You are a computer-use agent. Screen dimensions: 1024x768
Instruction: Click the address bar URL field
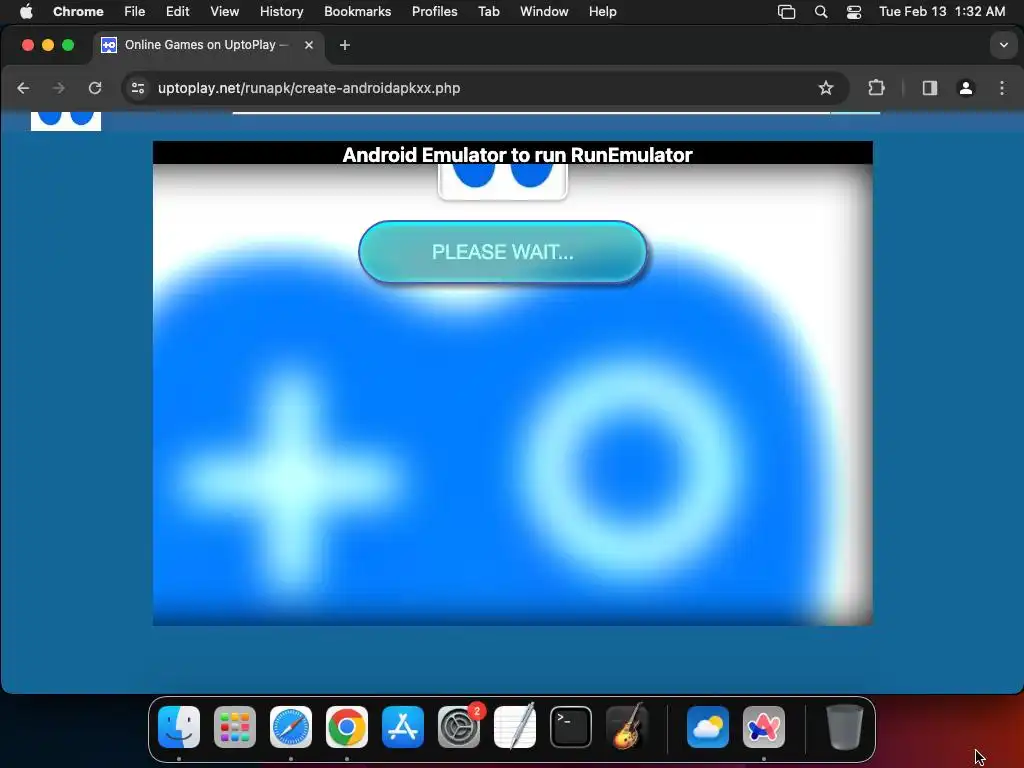point(483,88)
